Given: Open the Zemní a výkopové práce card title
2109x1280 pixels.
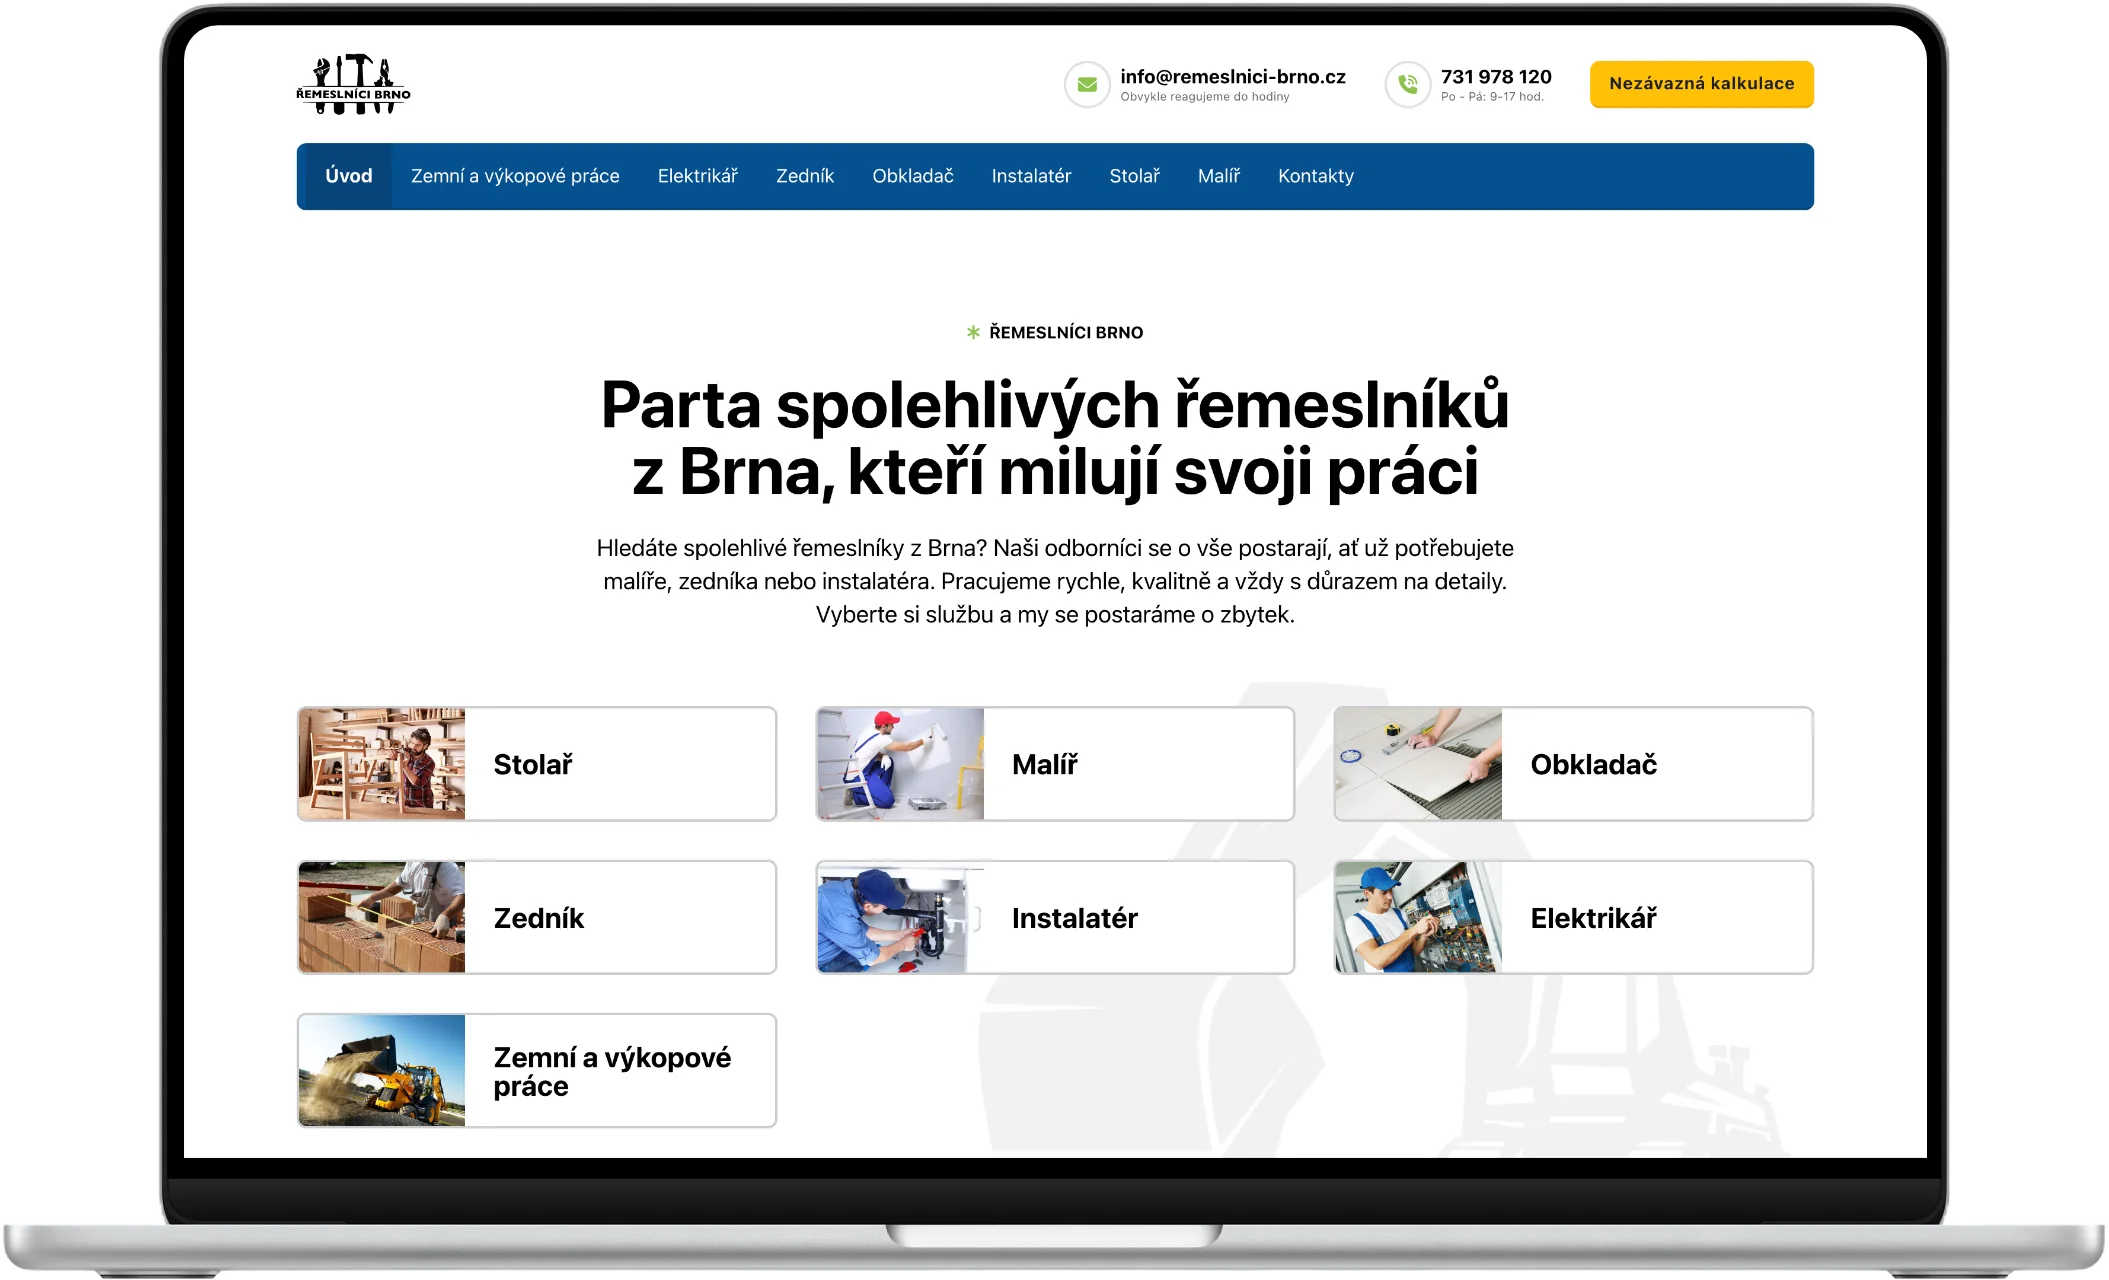Looking at the screenshot, I should coord(612,1071).
